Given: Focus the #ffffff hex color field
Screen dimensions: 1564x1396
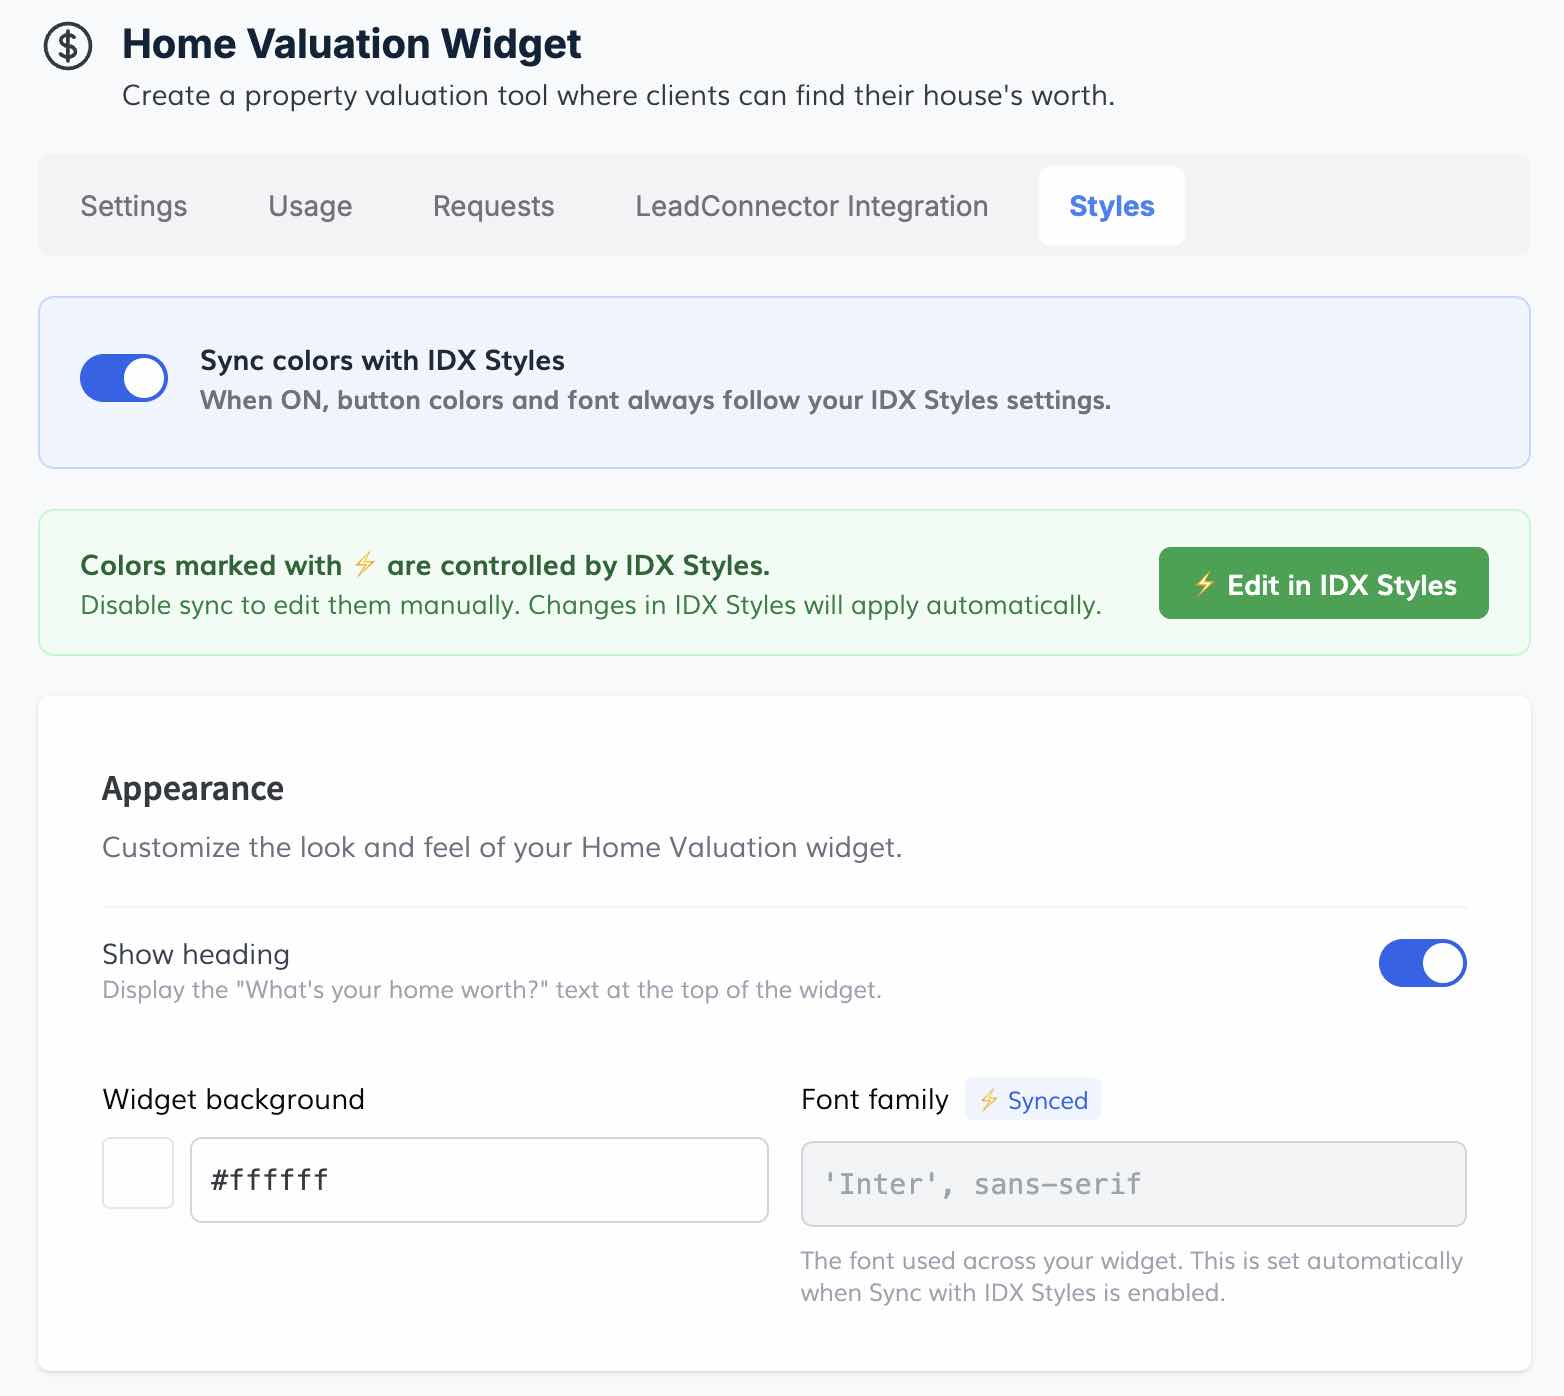Looking at the screenshot, I should 479,1180.
